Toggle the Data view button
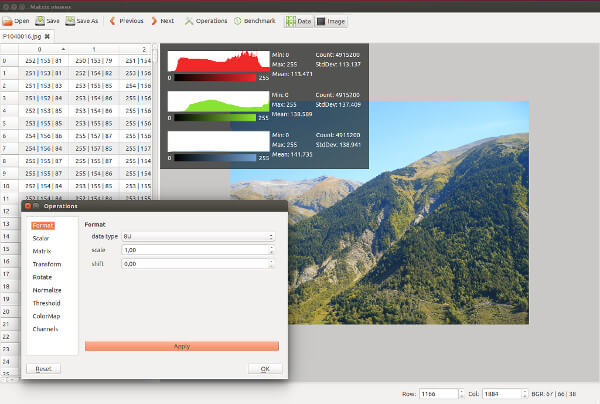Viewport: 600px width, 404px height. click(297, 20)
